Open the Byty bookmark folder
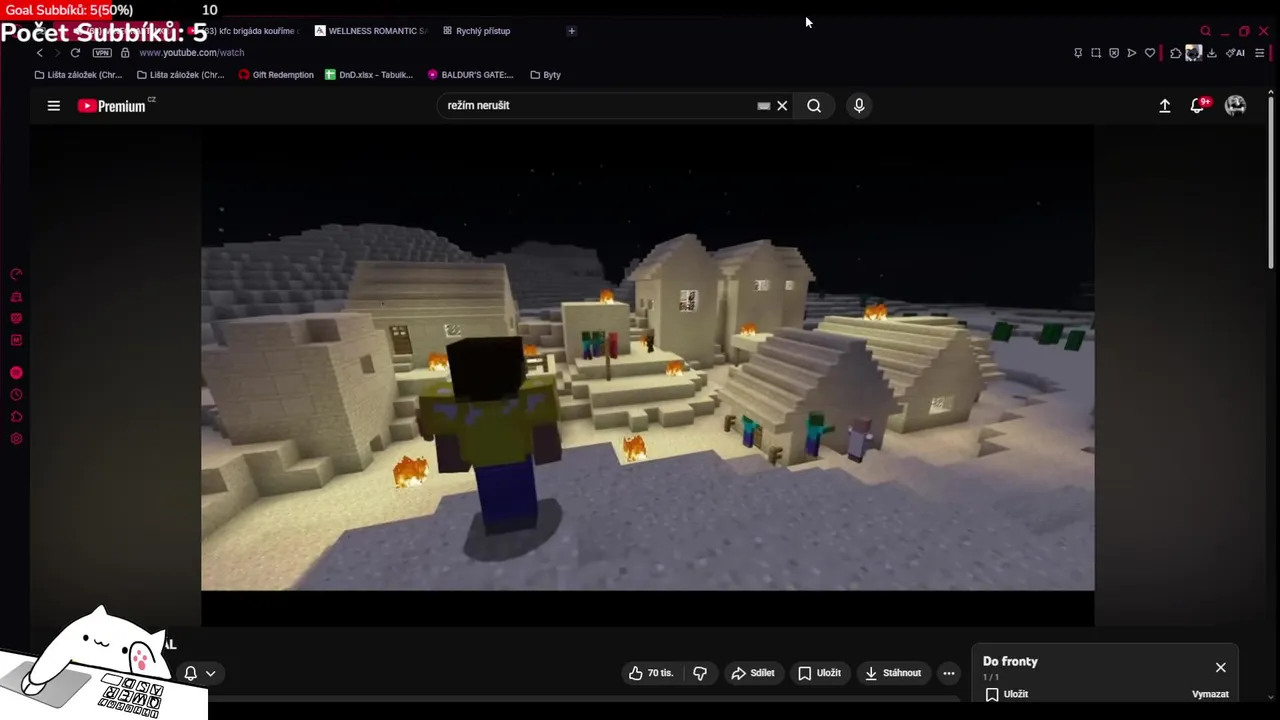This screenshot has width=1280, height=720. click(x=545, y=75)
